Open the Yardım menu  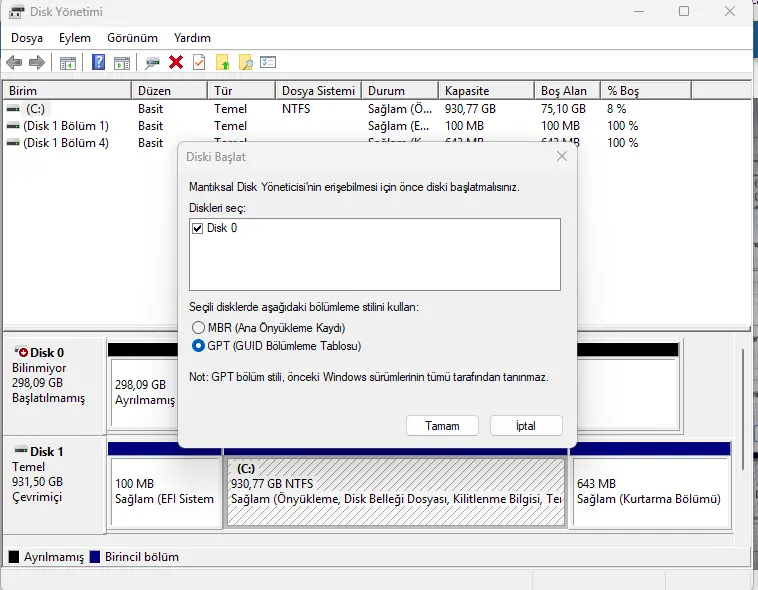point(192,38)
